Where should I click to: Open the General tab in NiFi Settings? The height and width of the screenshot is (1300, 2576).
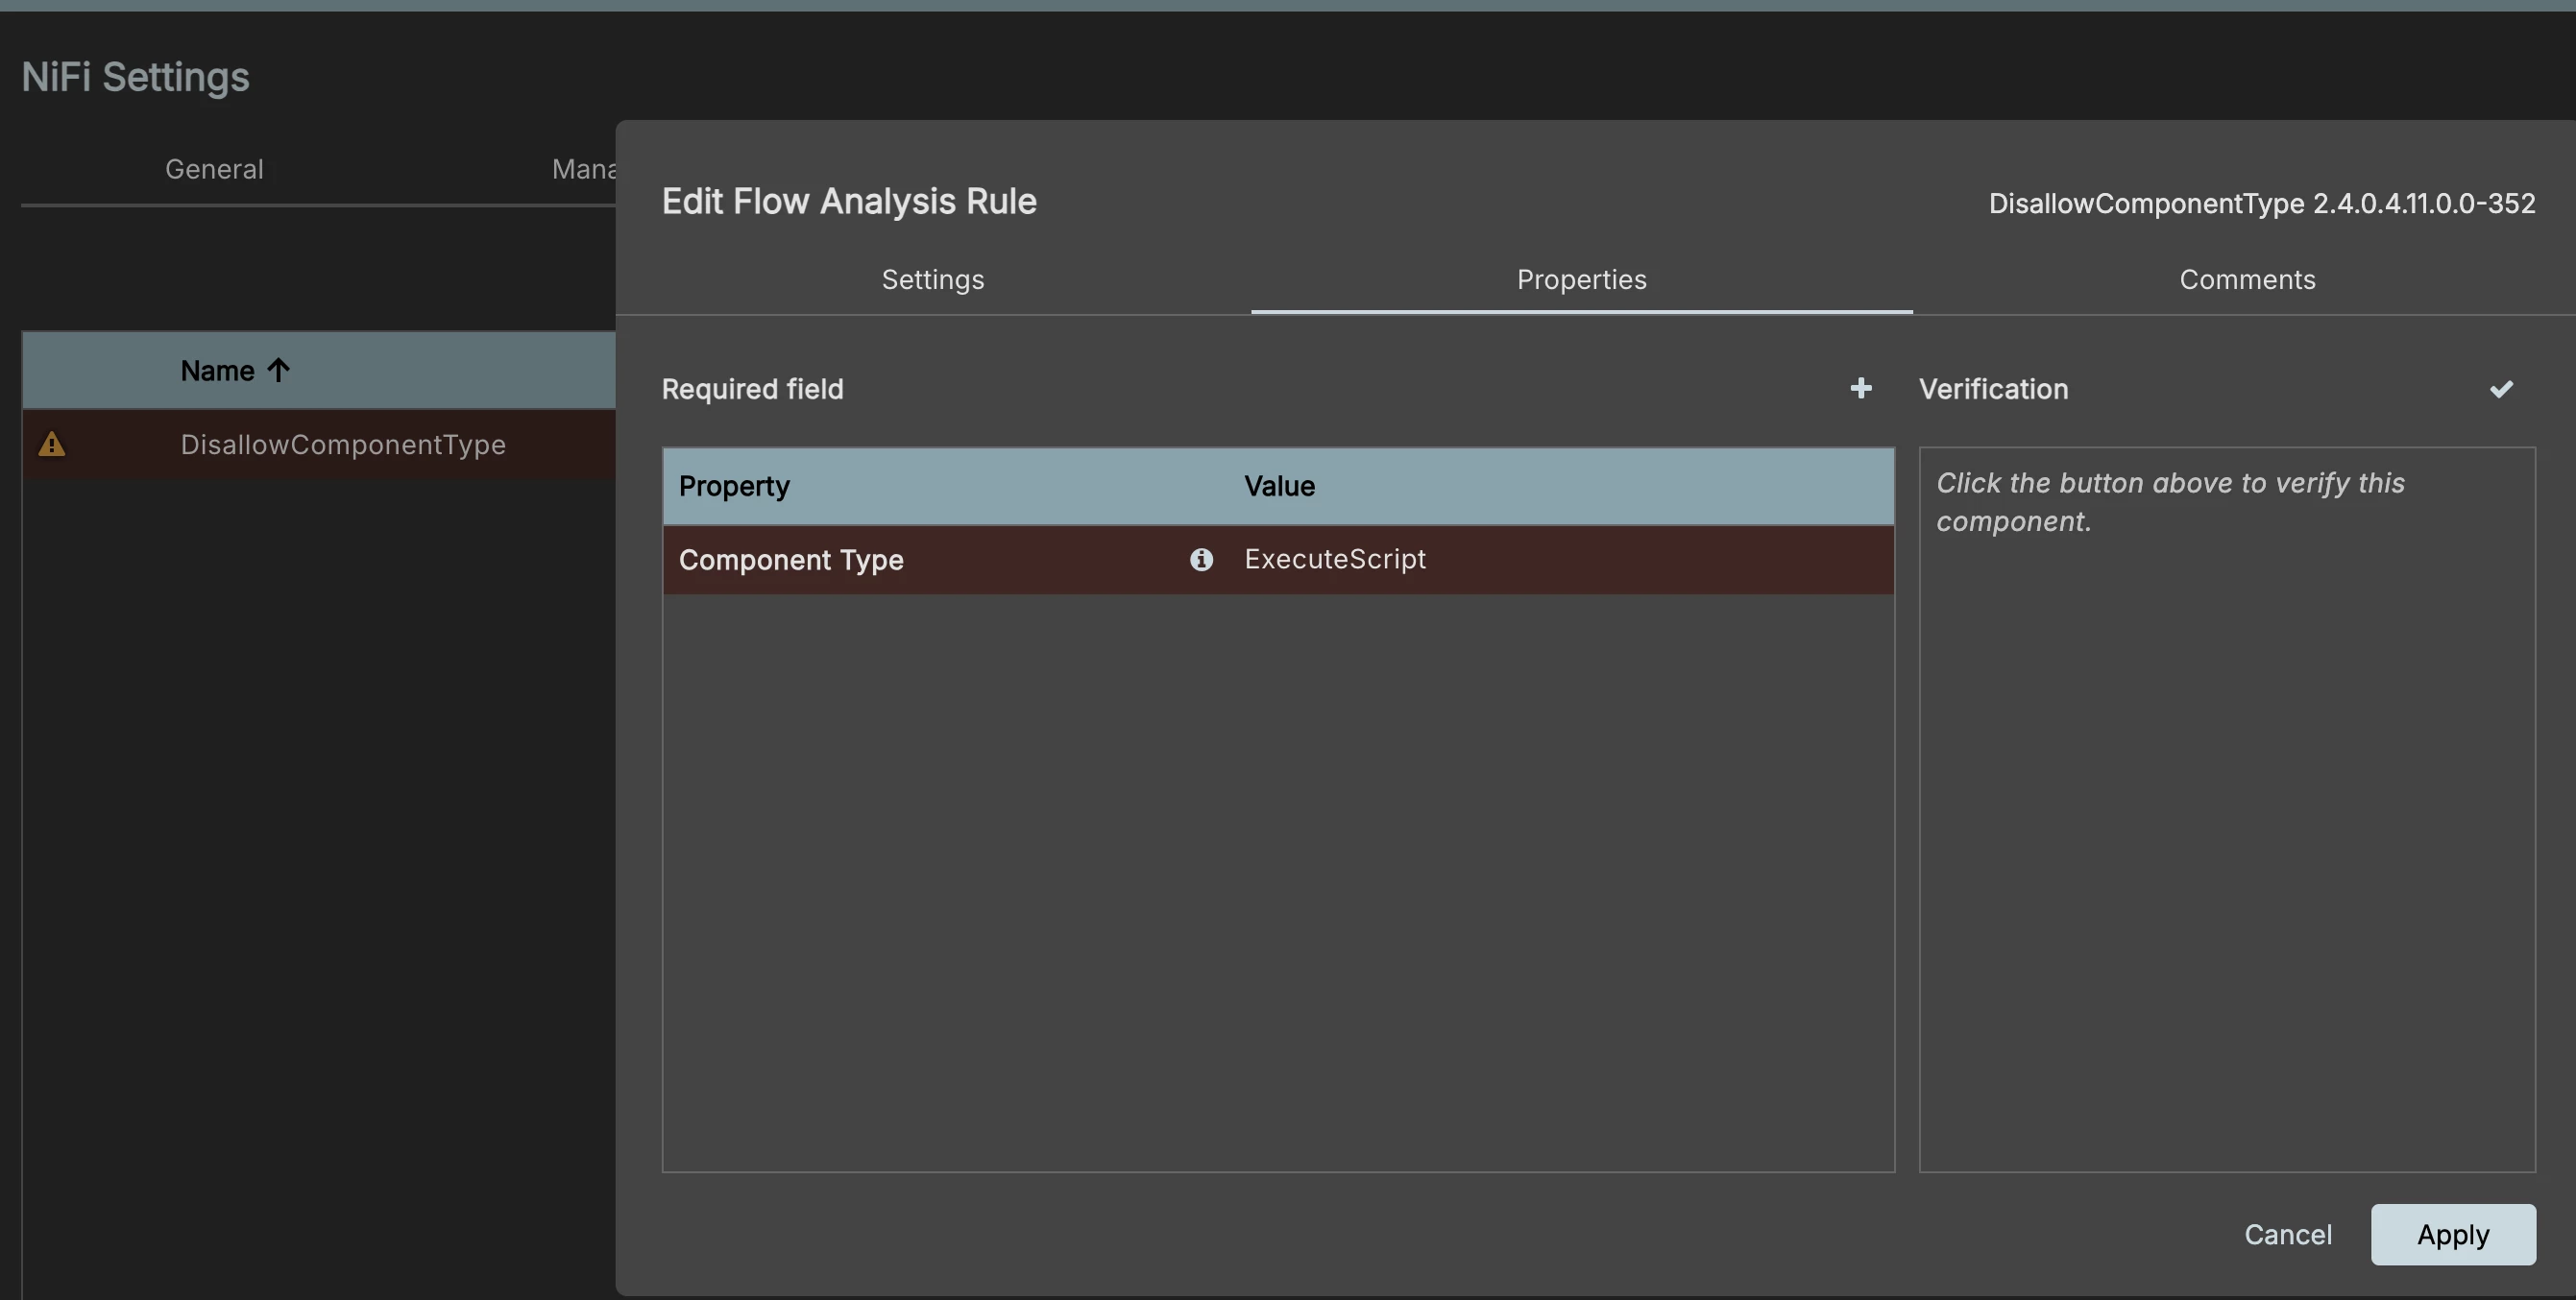click(x=214, y=169)
